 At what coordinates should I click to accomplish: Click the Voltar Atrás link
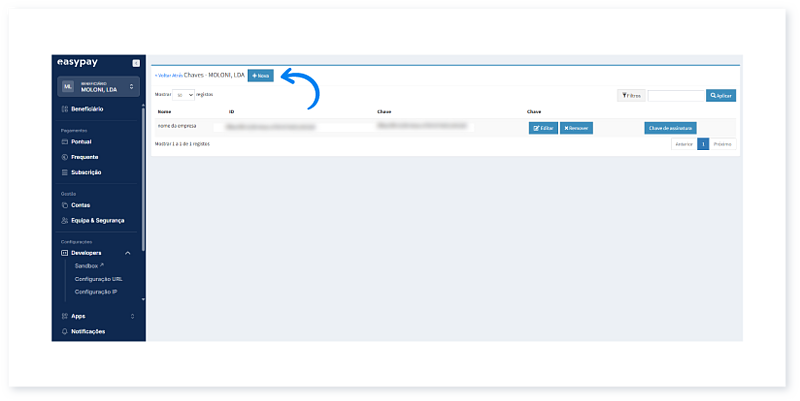click(167, 75)
